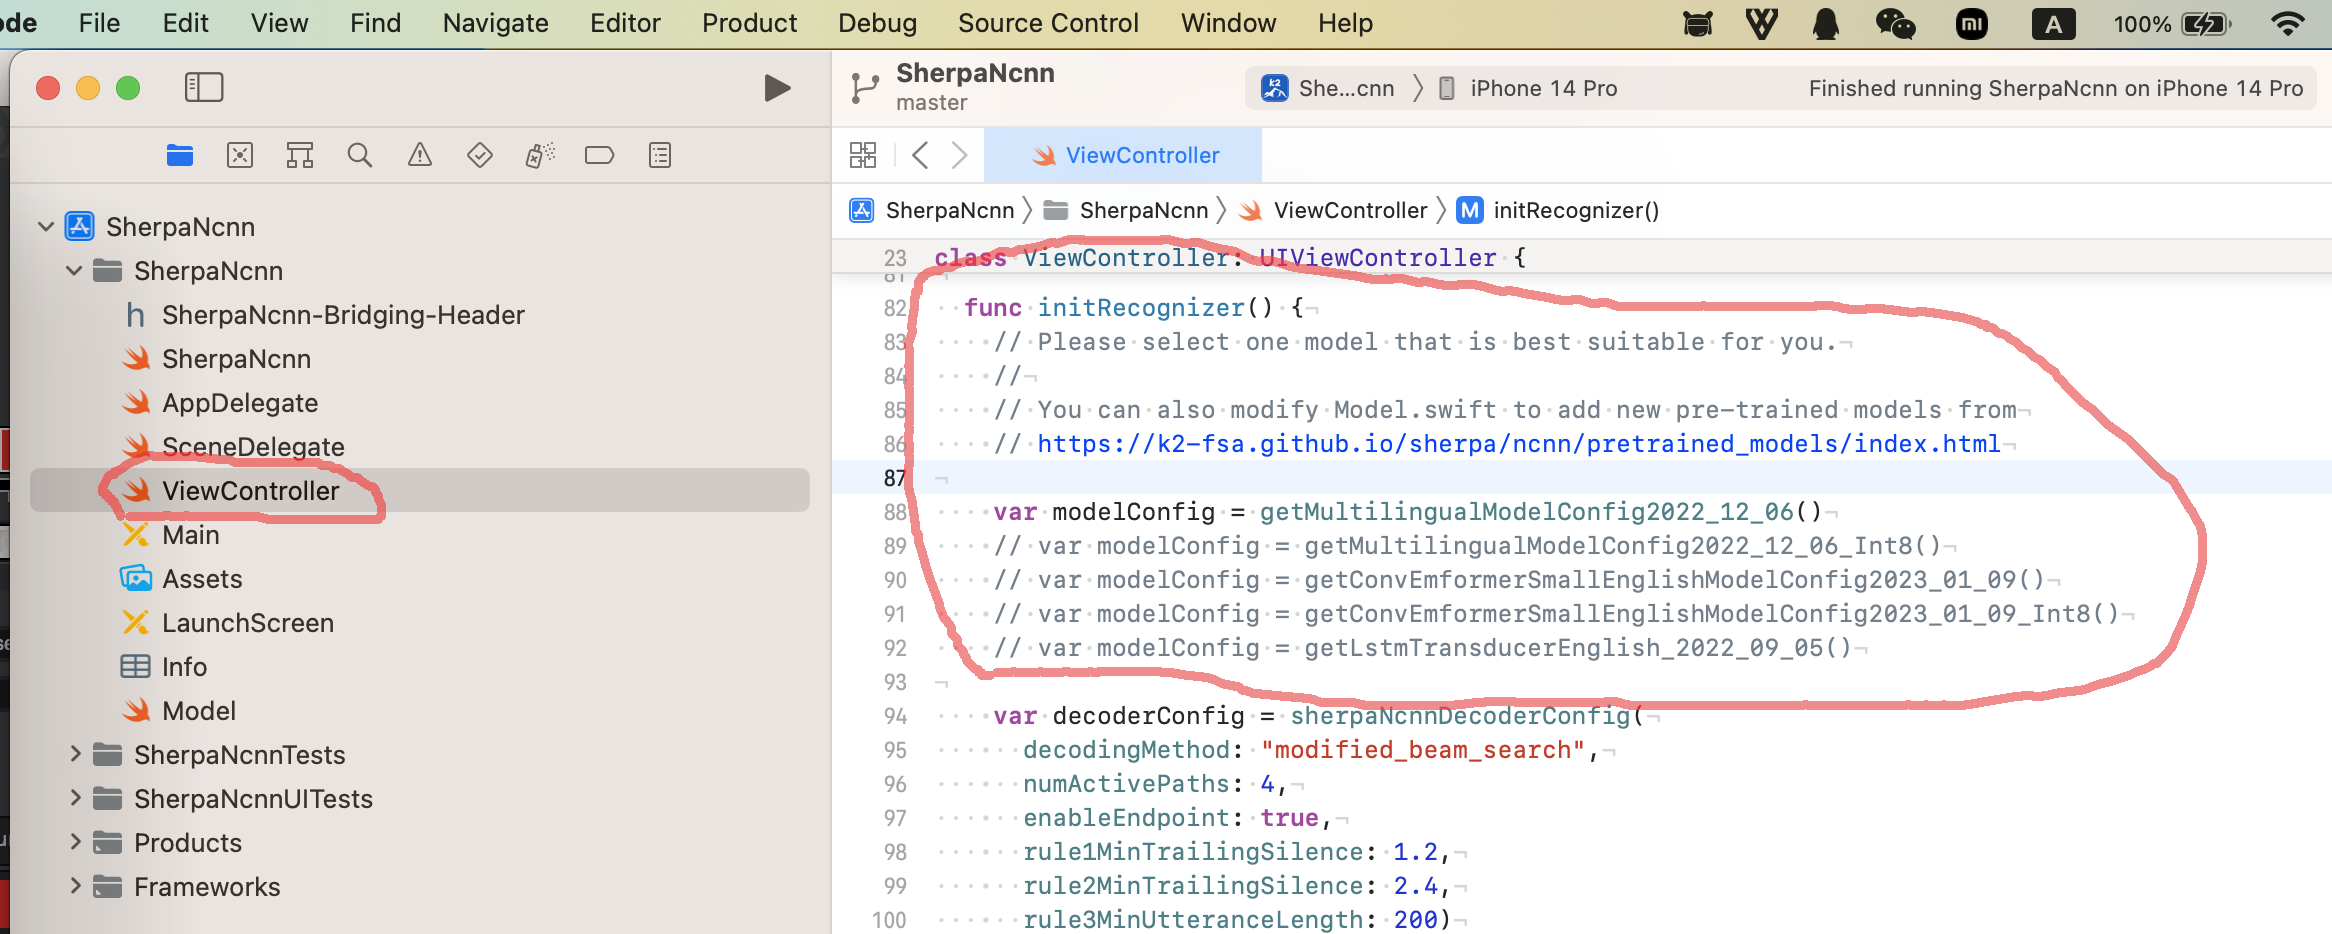The image size is (2332, 934).
Task: Open the Navigate menu
Action: click(495, 23)
